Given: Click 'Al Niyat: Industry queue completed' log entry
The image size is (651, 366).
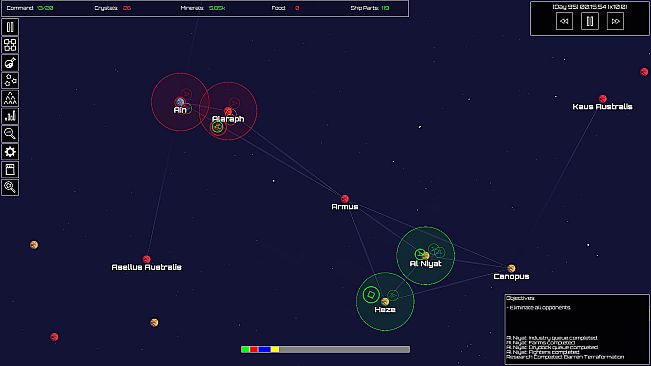Looking at the screenshot, I should (x=552, y=338).
